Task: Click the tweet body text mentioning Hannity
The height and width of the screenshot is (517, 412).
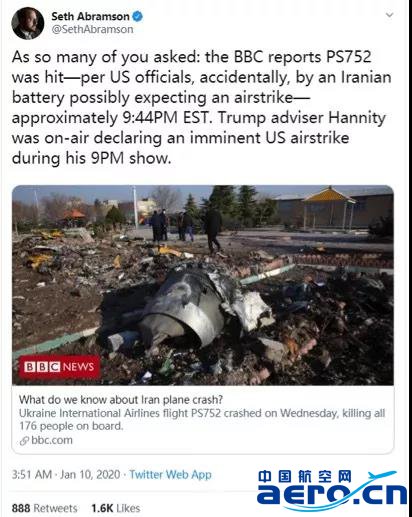Action: click(202, 107)
